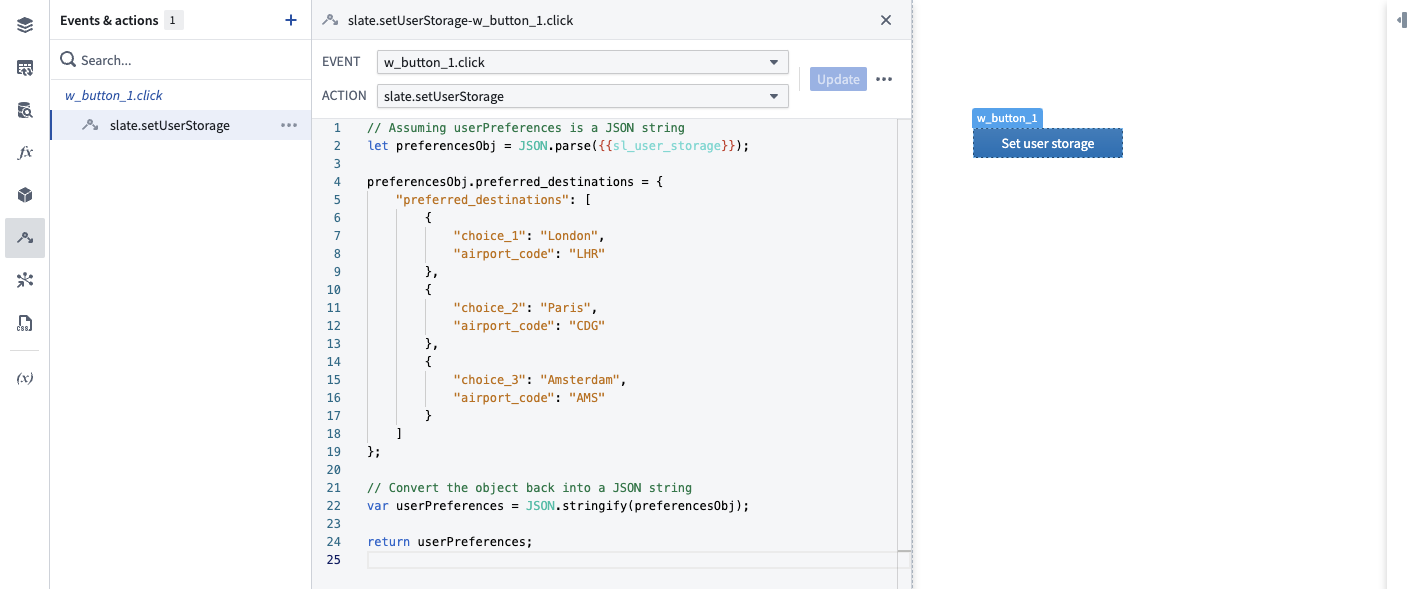Open the queries database search icon
This screenshot has width=1416, height=589.
coord(25,111)
